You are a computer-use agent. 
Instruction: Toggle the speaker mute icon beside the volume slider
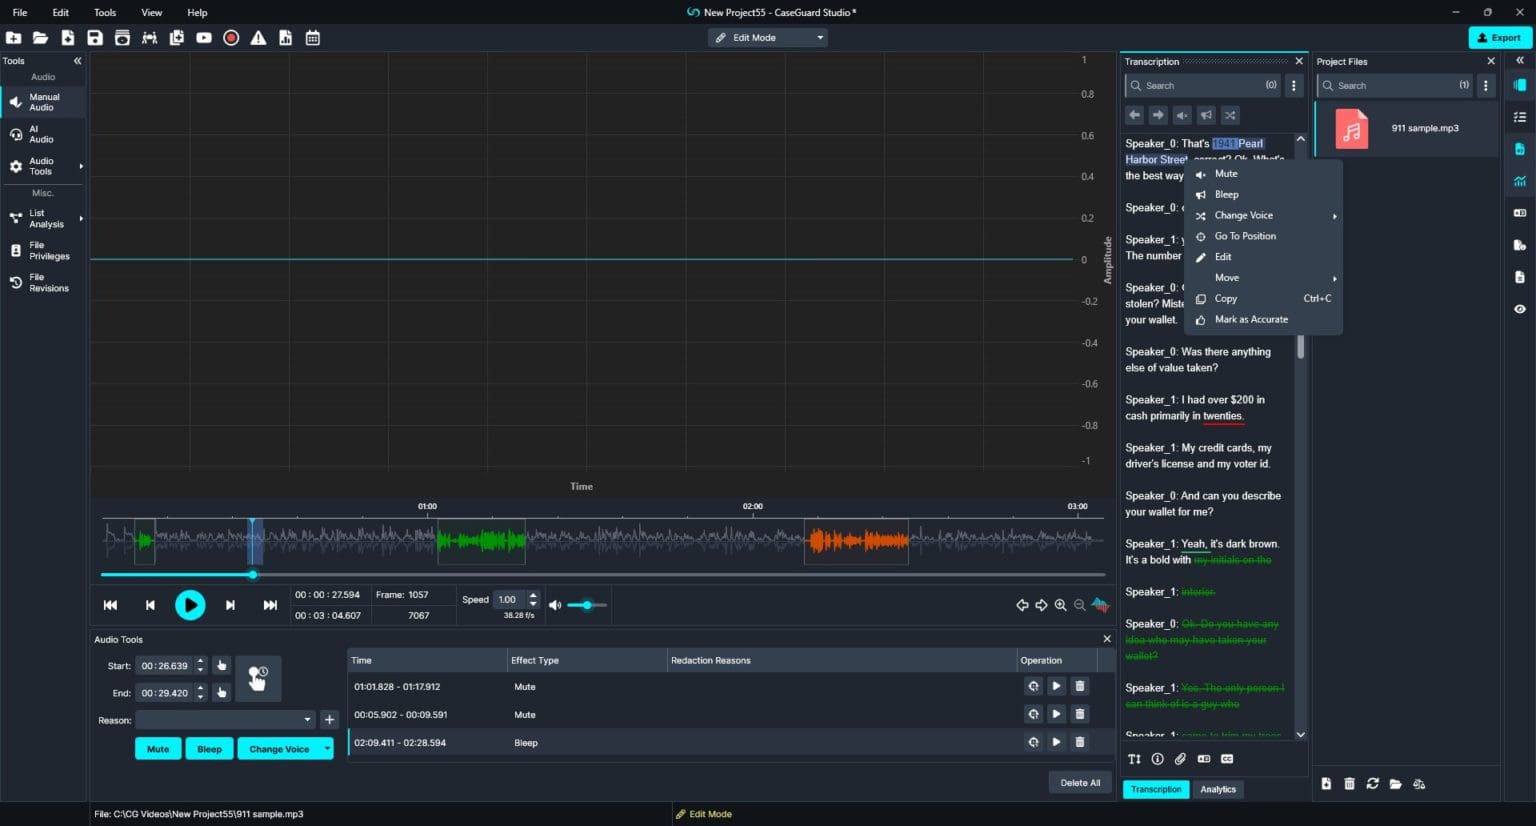555,605
